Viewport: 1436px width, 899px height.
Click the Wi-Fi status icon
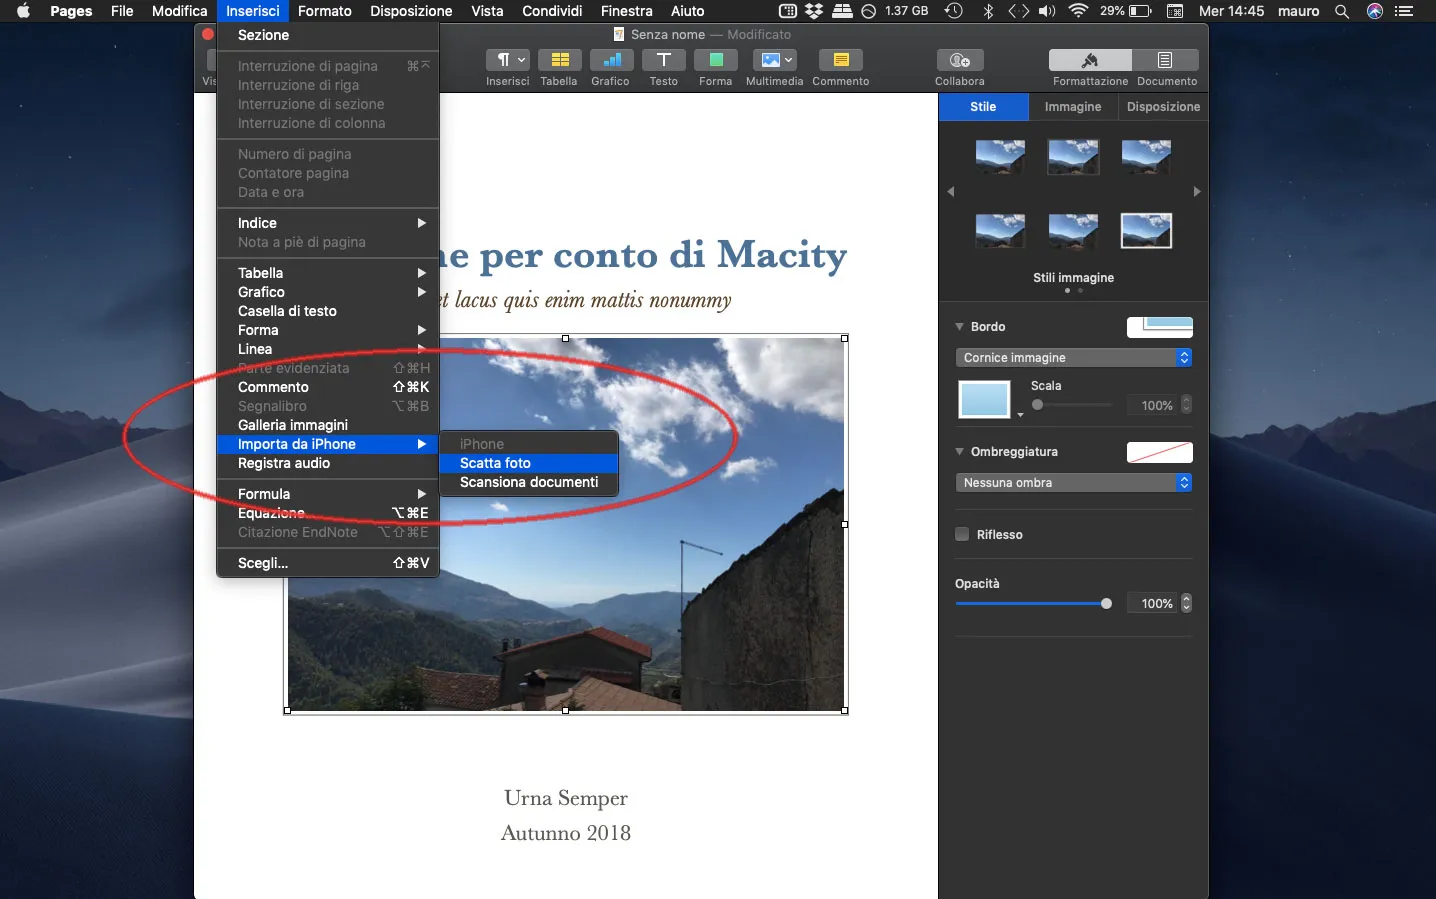coord(1078,11)
